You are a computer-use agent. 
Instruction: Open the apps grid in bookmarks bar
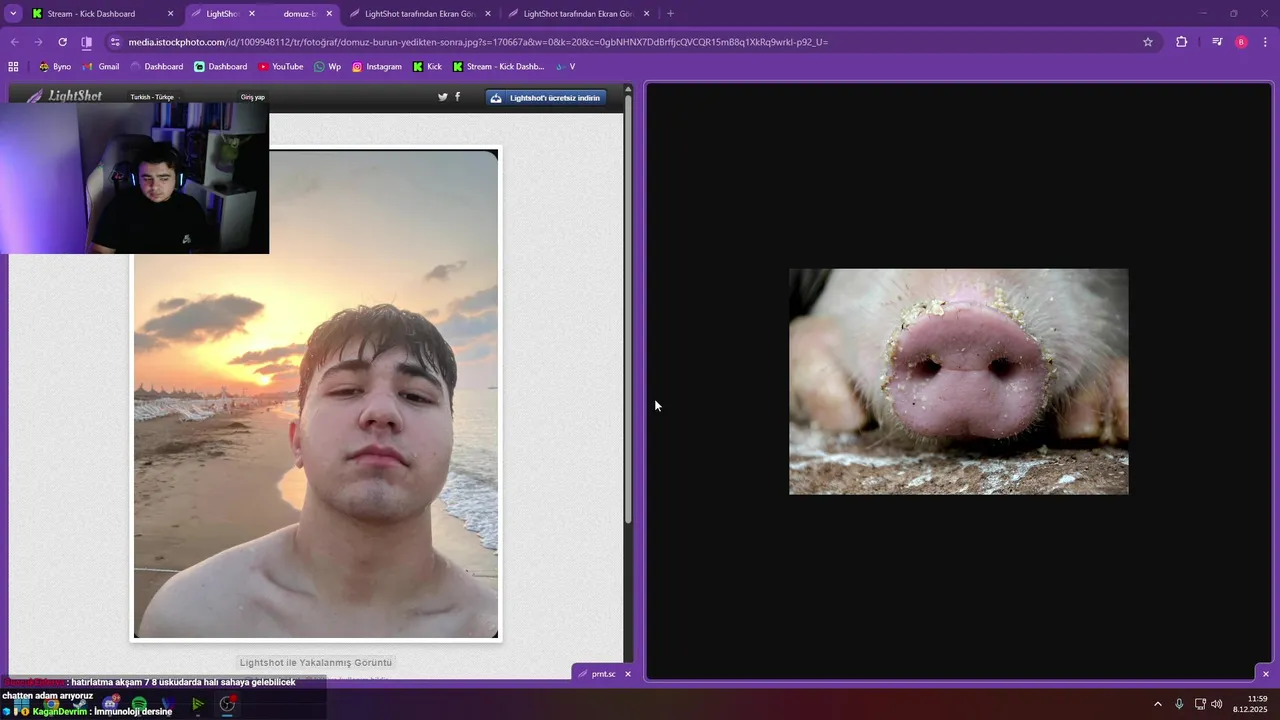pos(13,67)
